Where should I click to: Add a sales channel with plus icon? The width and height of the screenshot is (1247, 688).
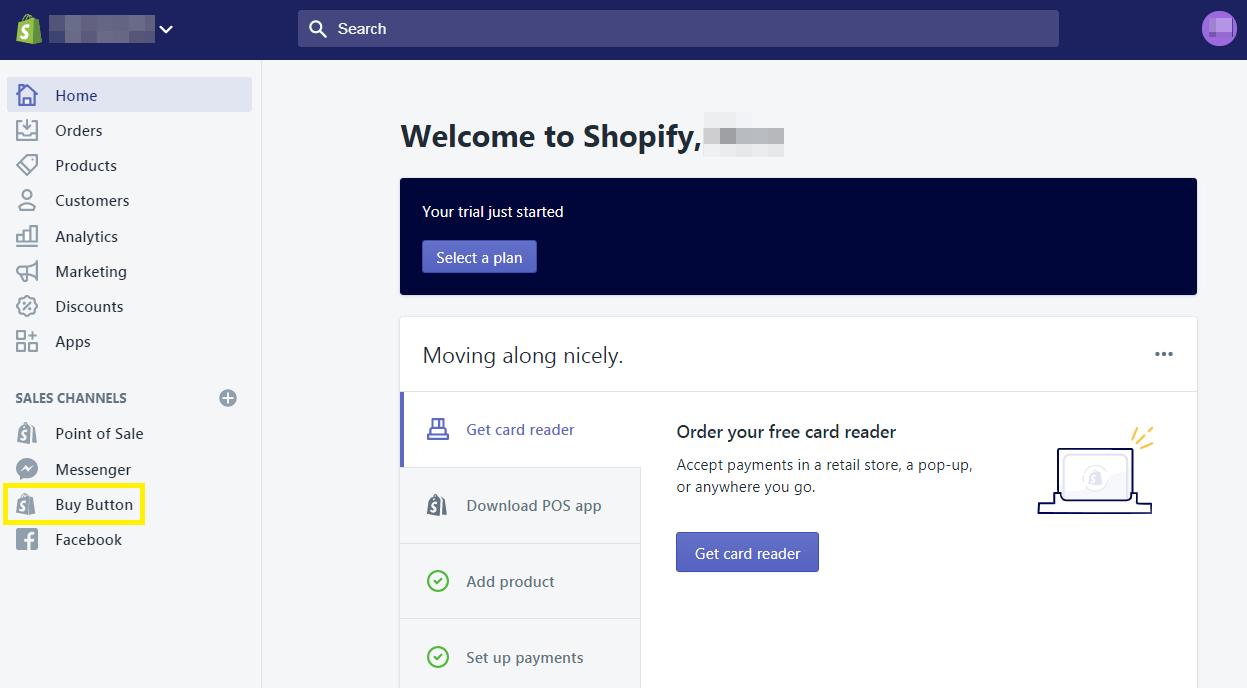(x=228, y=398)
